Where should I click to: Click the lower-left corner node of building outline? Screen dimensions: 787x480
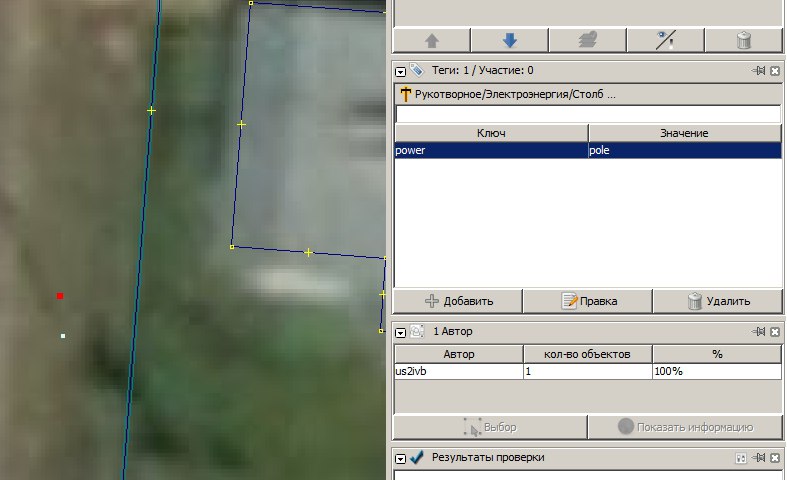tap(232, 247)
